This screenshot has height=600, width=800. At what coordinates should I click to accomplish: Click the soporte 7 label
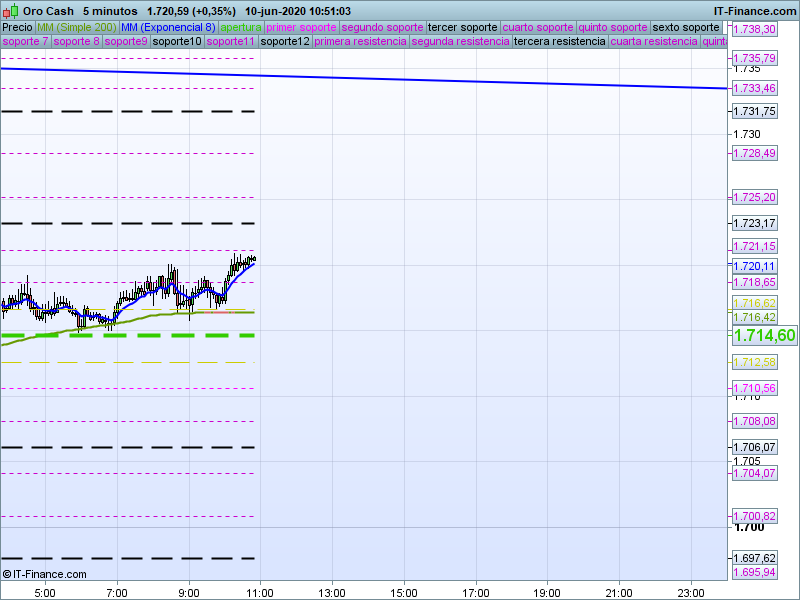tap(25, 41)
